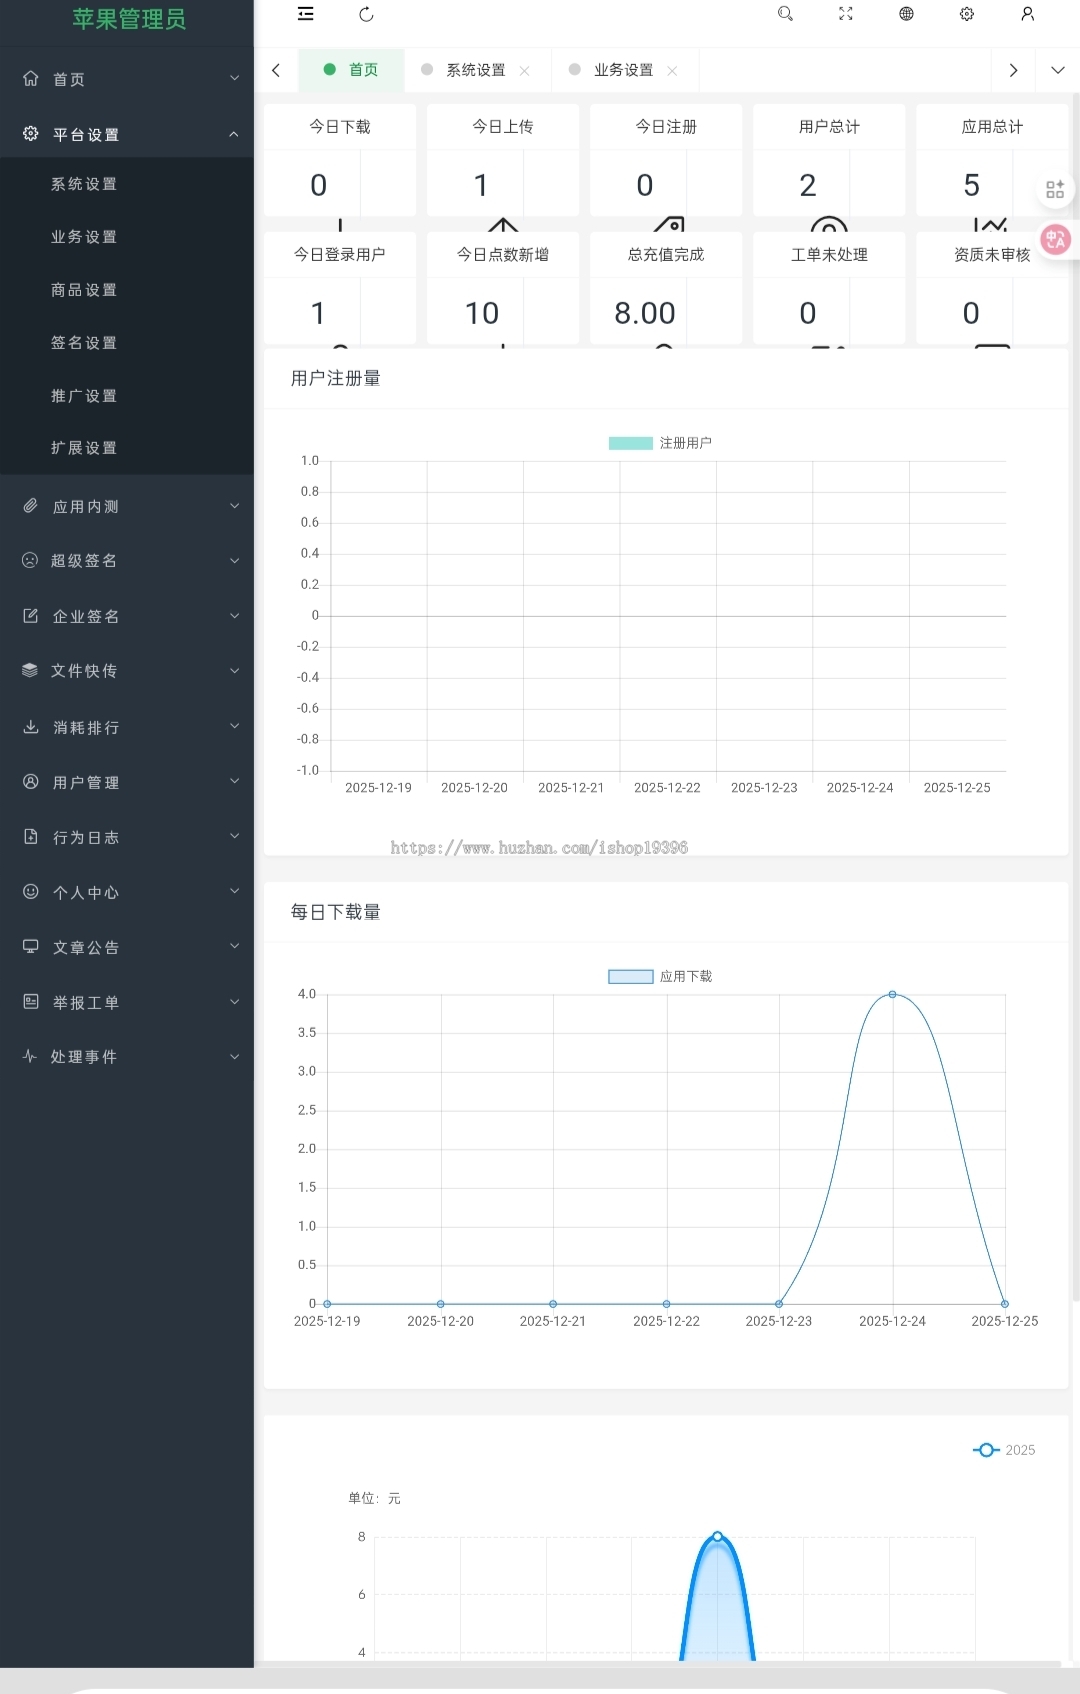Expand the 处理事件 chevron

pos(235,1056)
